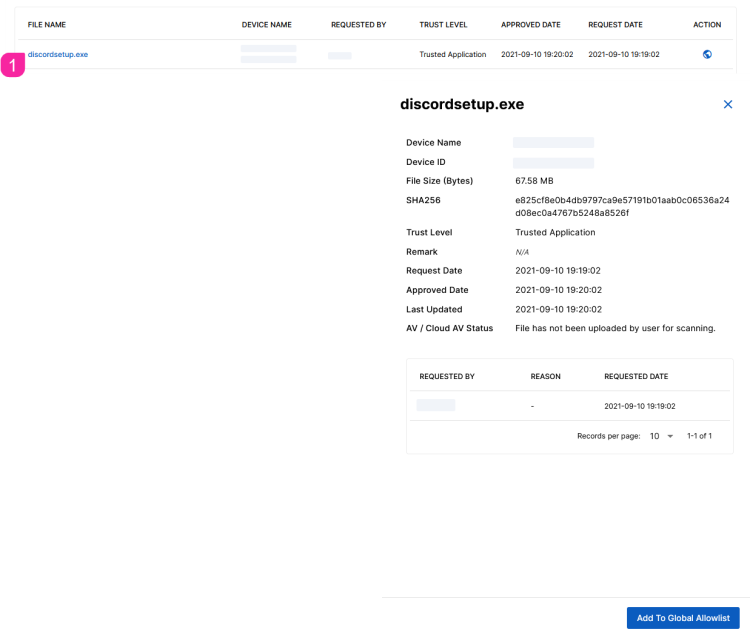
Task: Select the REQUEST DATE column header
Action: tap(615, 25)
